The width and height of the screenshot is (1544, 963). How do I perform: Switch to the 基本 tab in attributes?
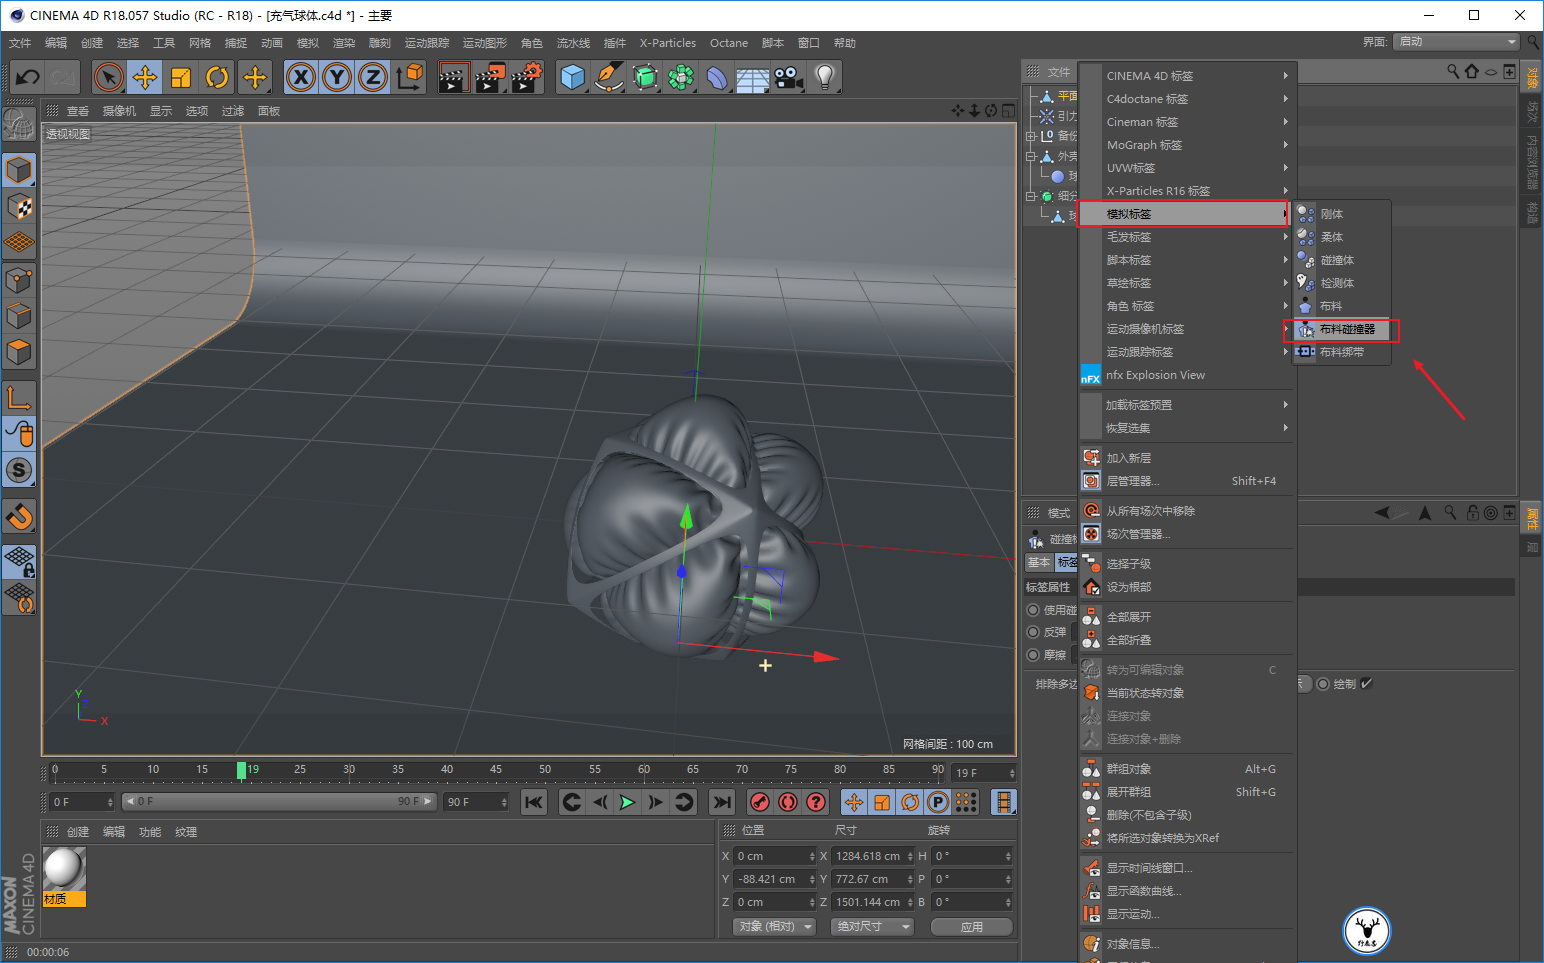(x=1039, y=563)
